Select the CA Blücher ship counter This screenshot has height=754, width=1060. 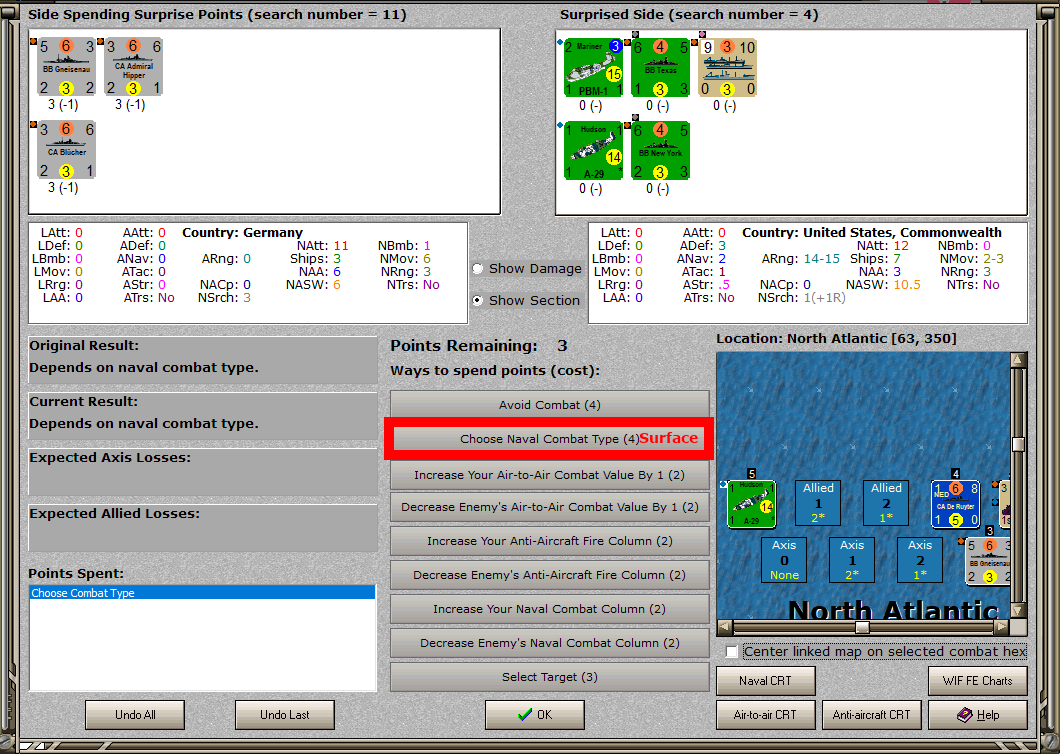[66, 150]
